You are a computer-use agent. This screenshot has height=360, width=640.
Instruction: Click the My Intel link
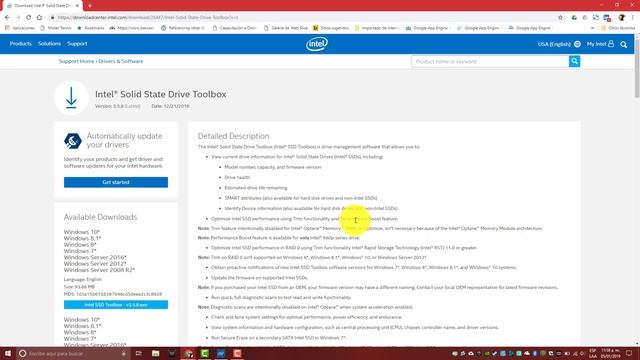(596, 44)
